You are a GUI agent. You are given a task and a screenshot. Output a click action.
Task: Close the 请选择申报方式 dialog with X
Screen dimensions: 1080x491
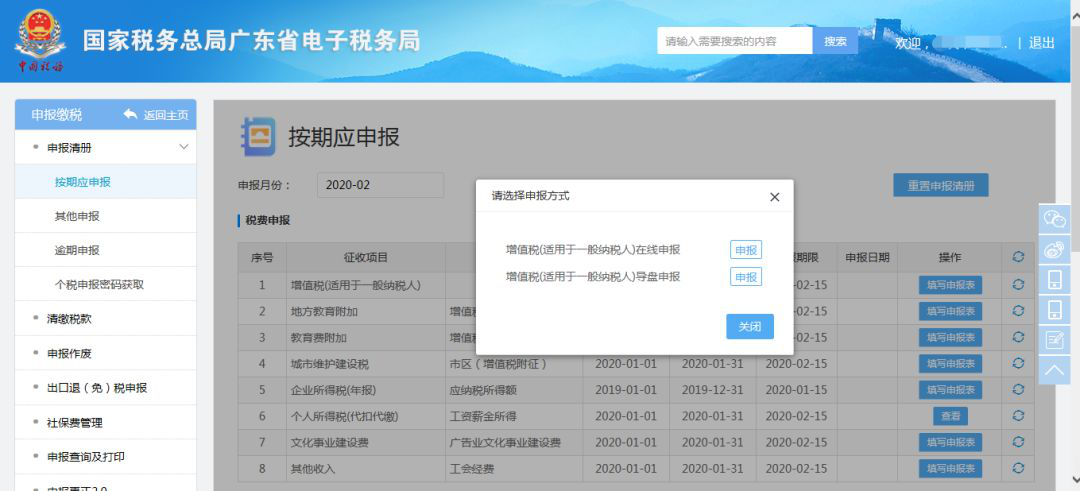click(x=774, y=197)
